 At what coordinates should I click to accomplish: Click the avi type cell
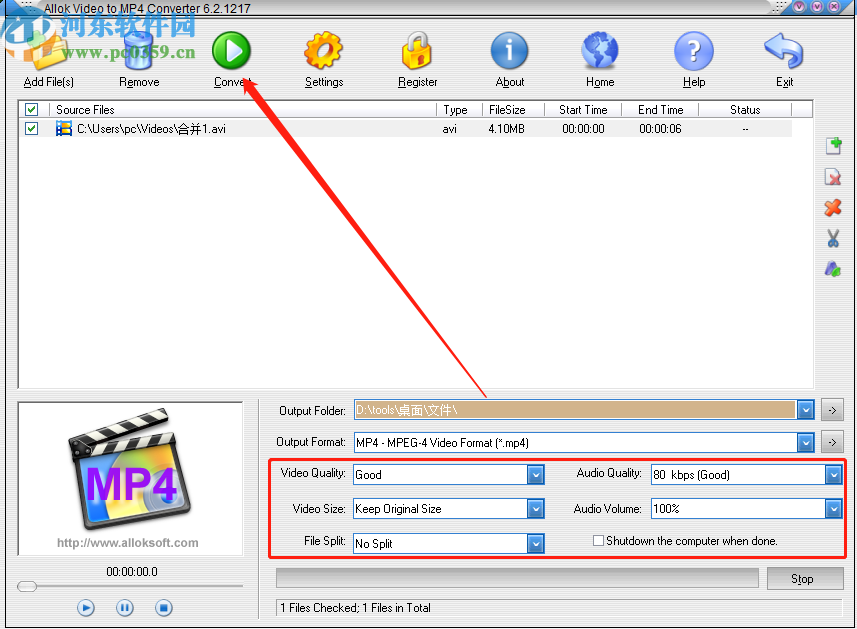pos(449,129)
